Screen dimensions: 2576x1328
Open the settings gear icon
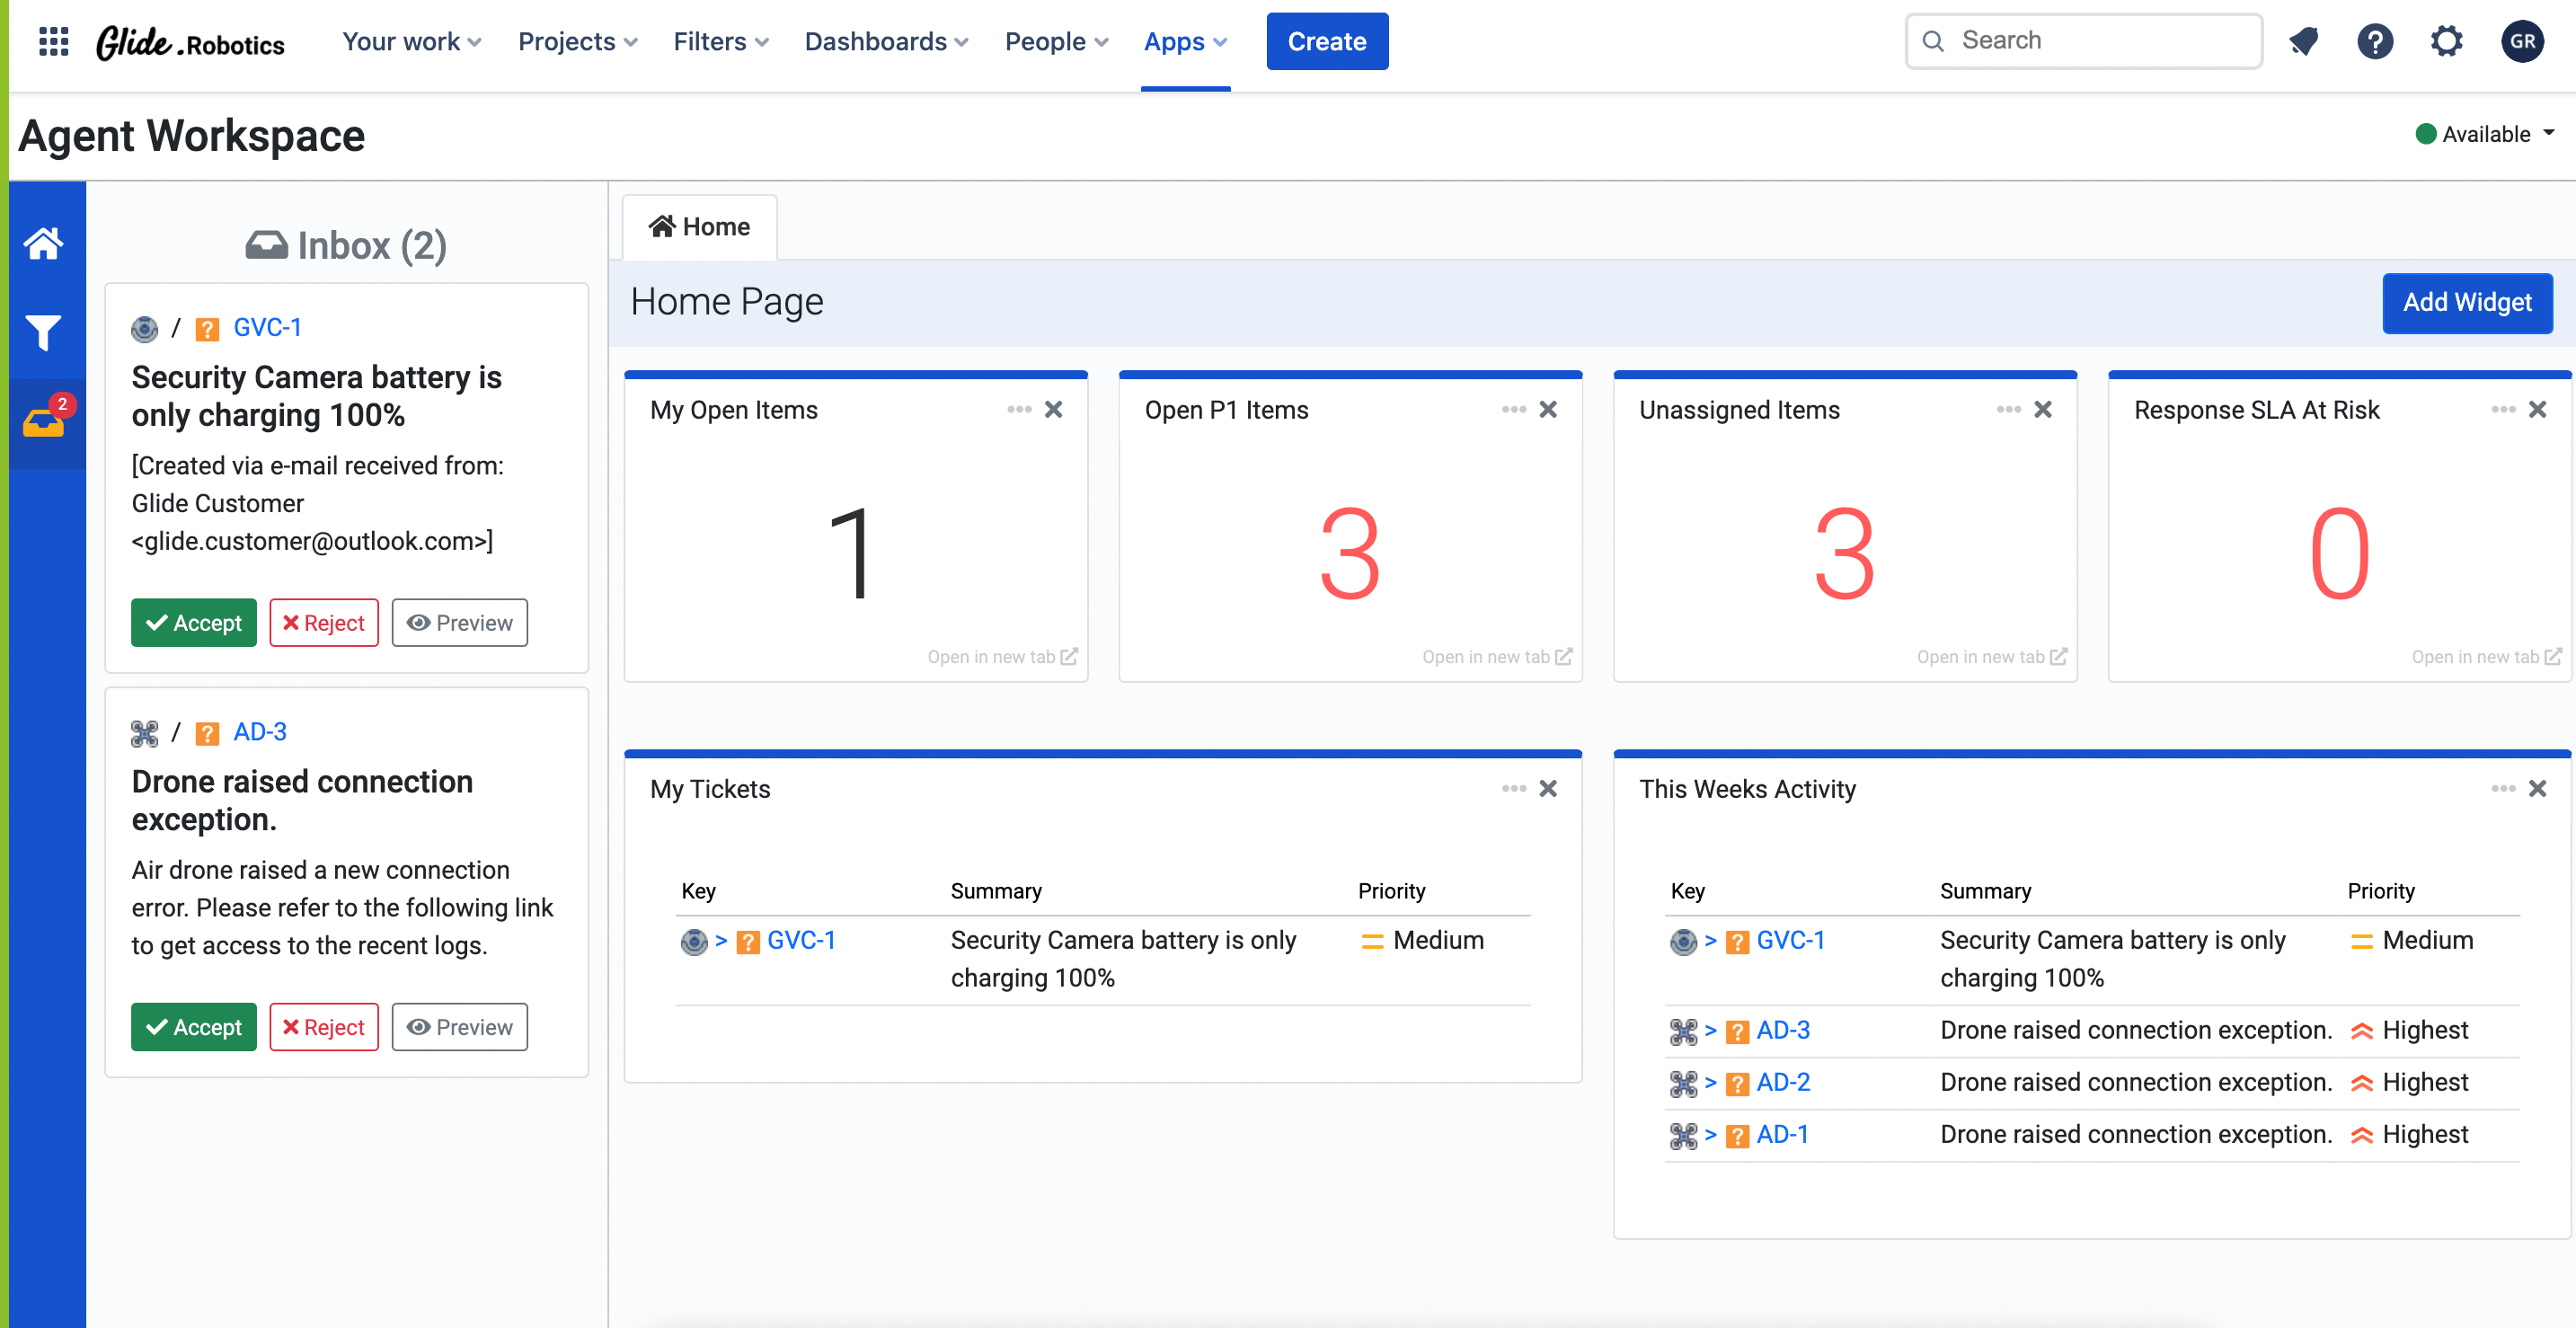coord(2446,41)
